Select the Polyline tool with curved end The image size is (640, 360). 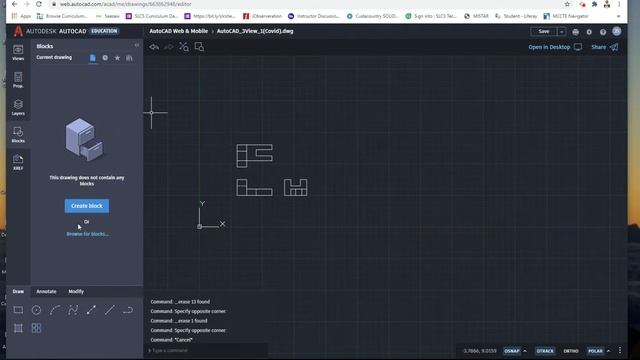[x=128, y=310]
